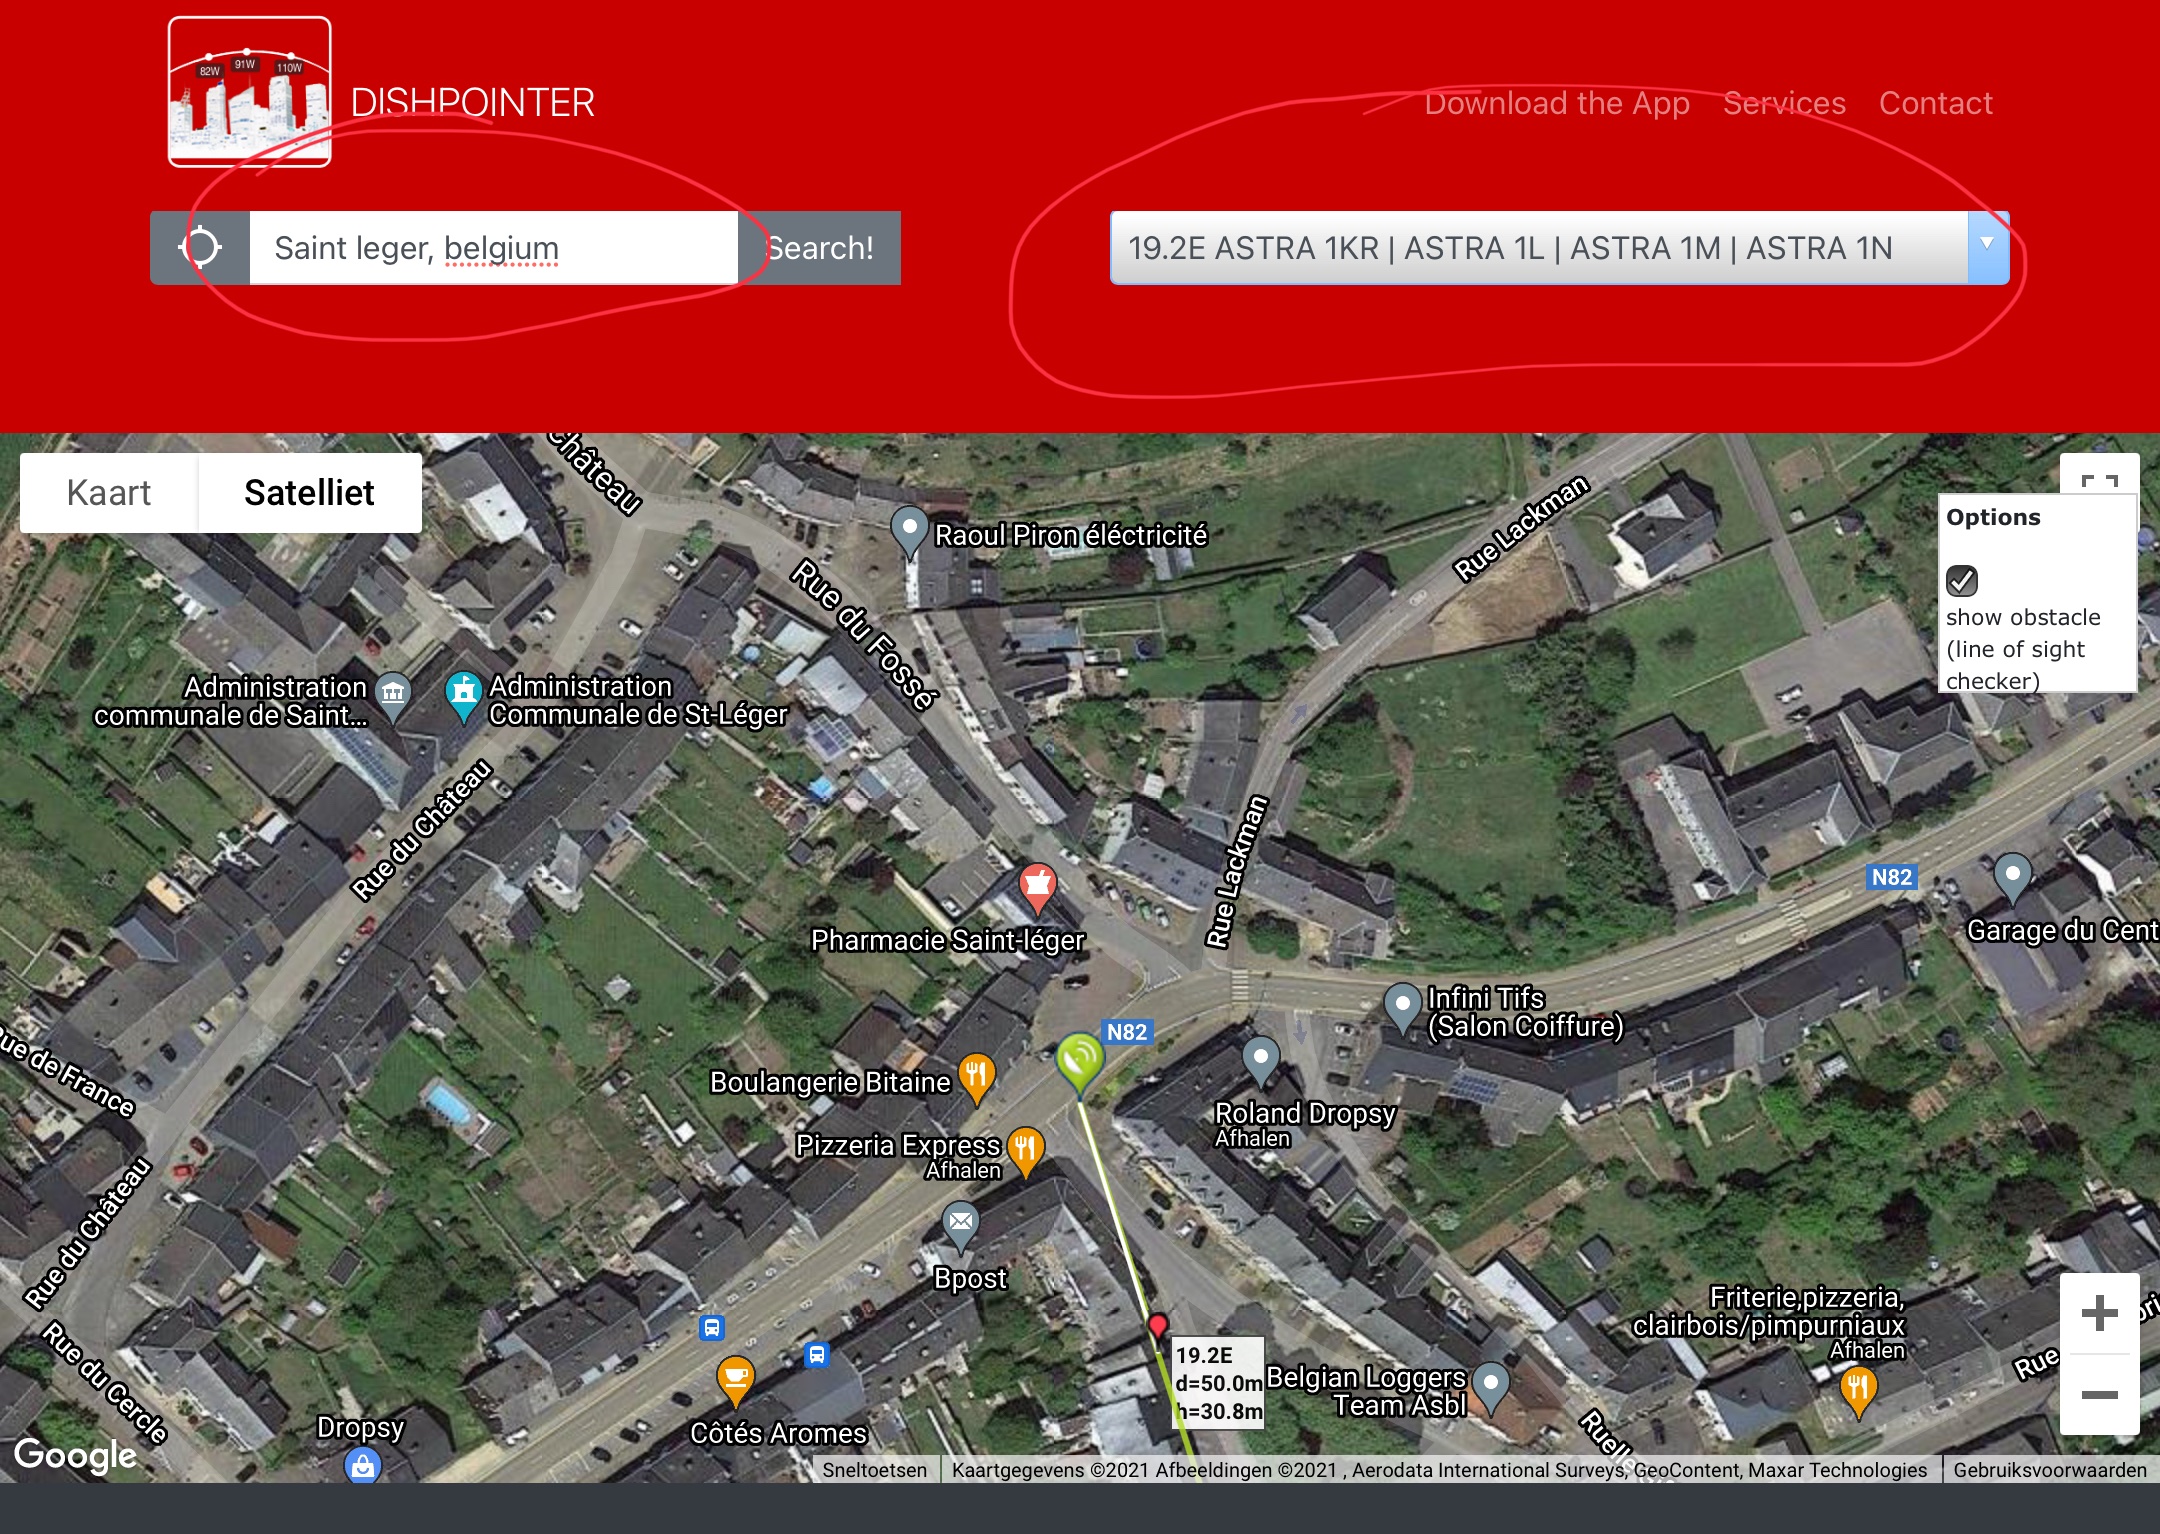This screenshot has width=2160, height=1534.
Task: Click the Rue du Cercle street label
Action: (105, 1382)
